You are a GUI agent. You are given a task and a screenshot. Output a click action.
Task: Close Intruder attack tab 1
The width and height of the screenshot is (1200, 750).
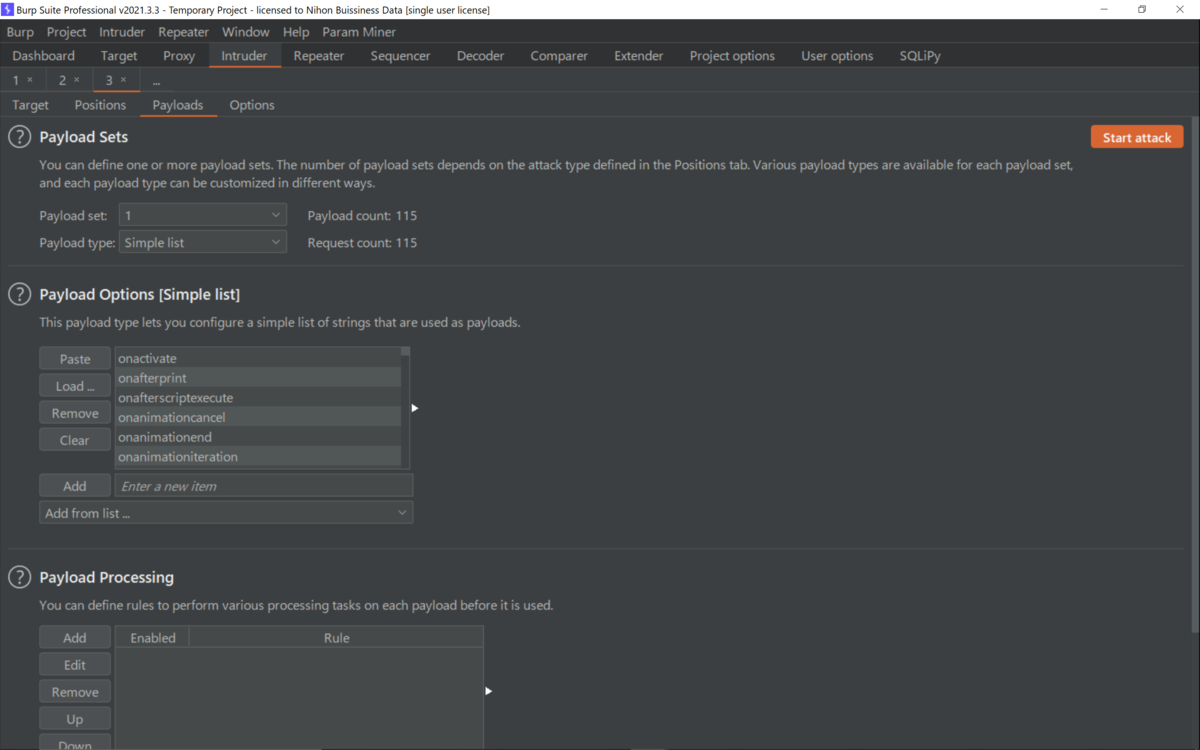[30, 80]
